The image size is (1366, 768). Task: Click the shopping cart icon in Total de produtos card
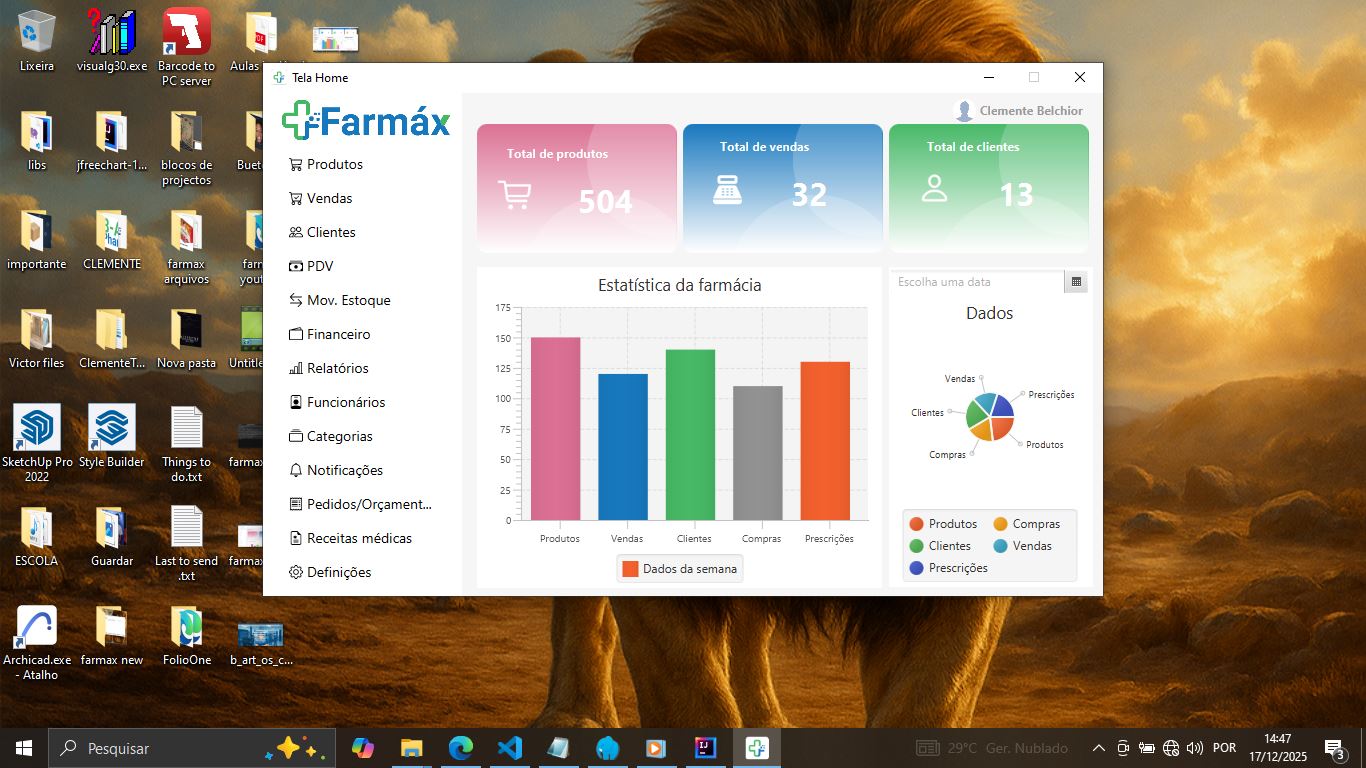click(x=514, y=194)
